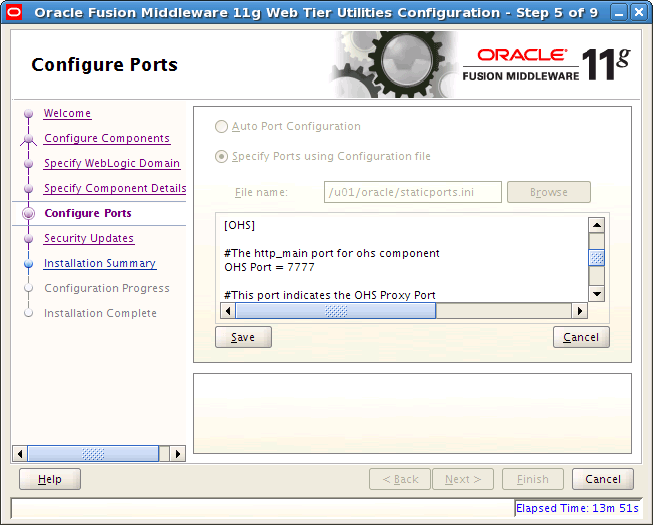Cancel the port file editing
The height and width of the screenshot is (525, 653).
coord(581,337)
